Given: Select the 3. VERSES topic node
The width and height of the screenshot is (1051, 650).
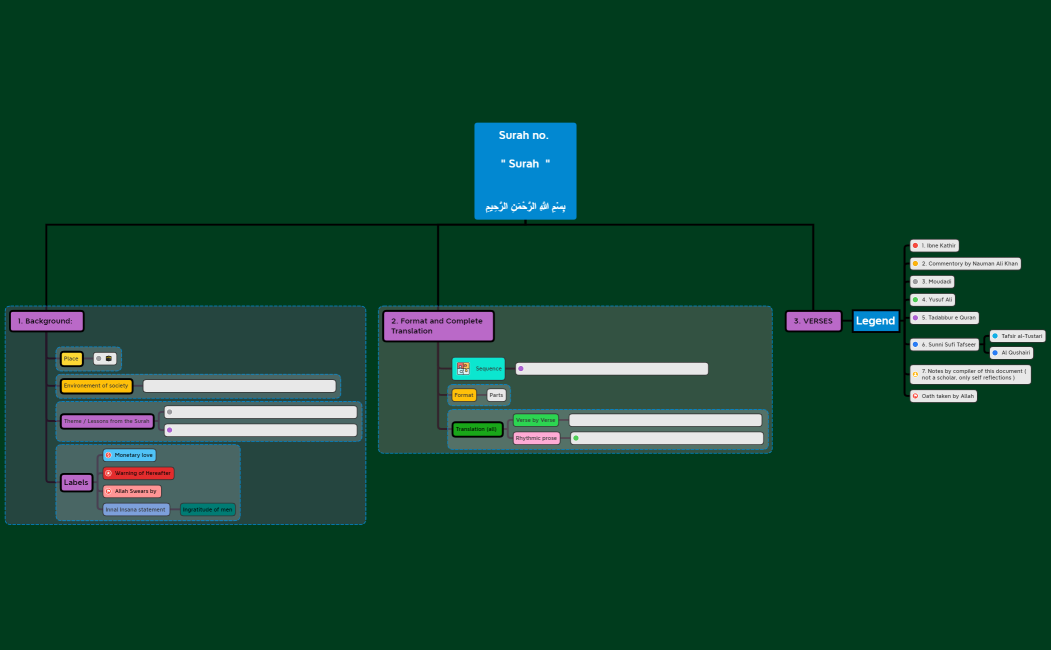Looking at the screenshot, I should point(813,321).
